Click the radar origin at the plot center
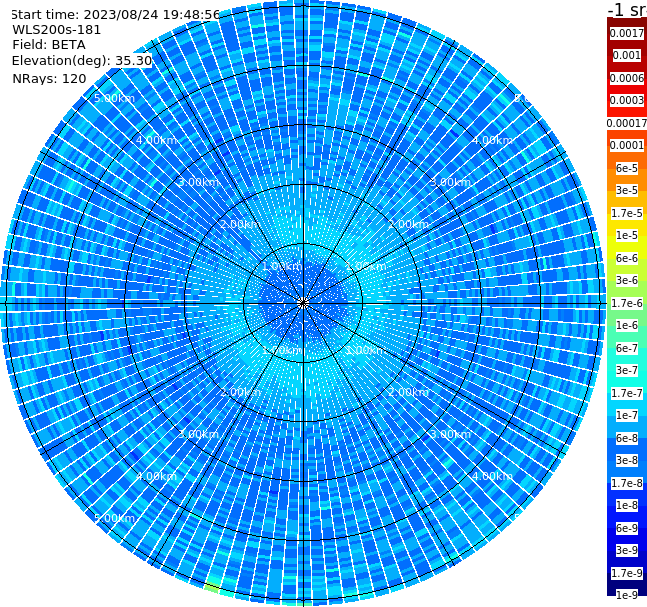647x607 pixels. click(x=303, y=303)
